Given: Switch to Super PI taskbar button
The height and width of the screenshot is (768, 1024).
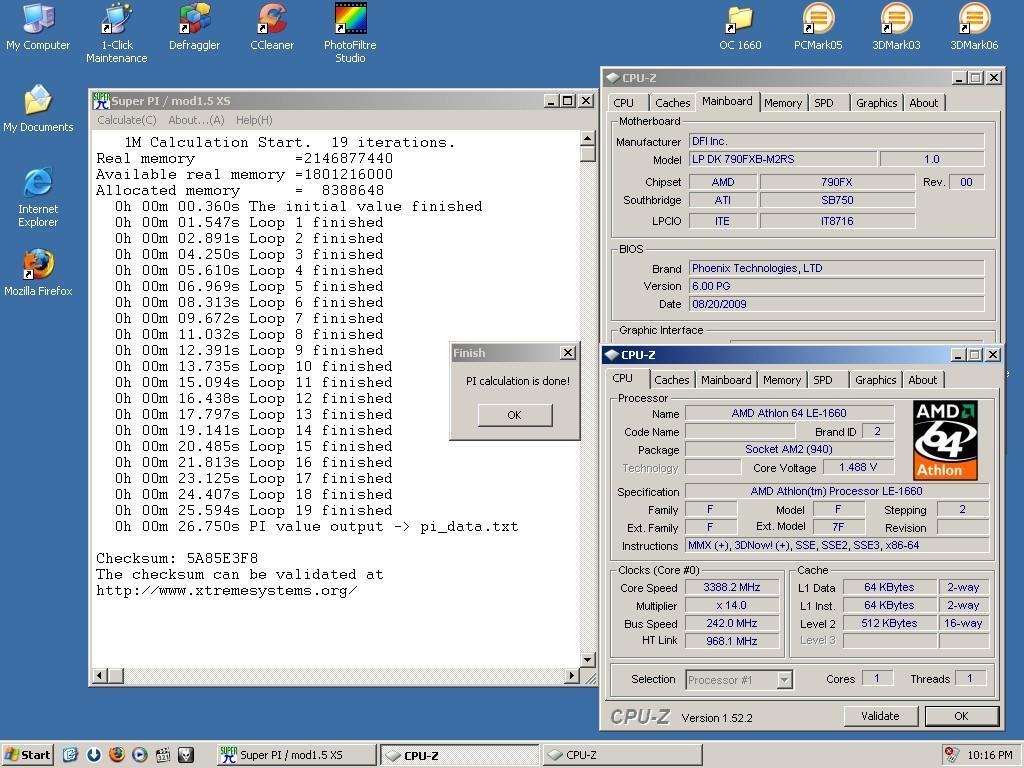Looking at the screenshot, I should [296, 755].
